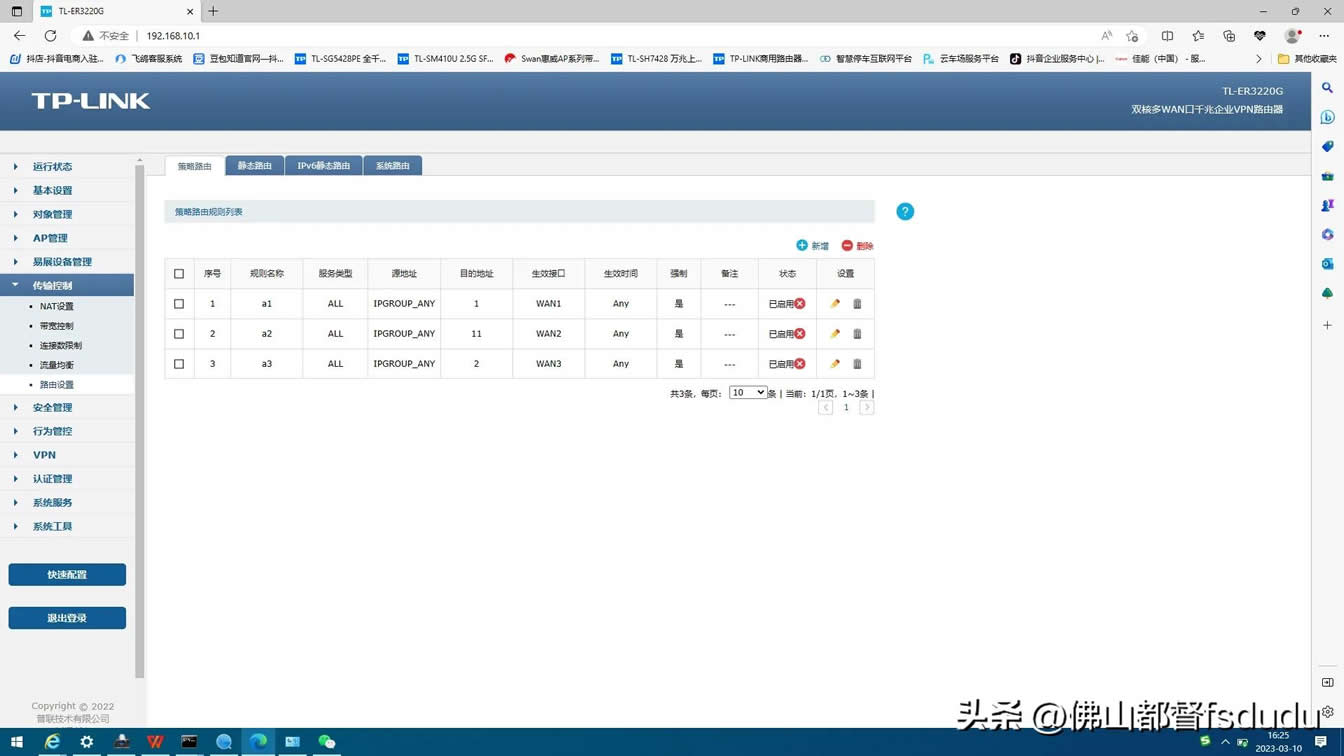Click the blue help question mark icon
Viewport: 1344px width, 756px height.
pyautogui.click(x=905, y=212)
